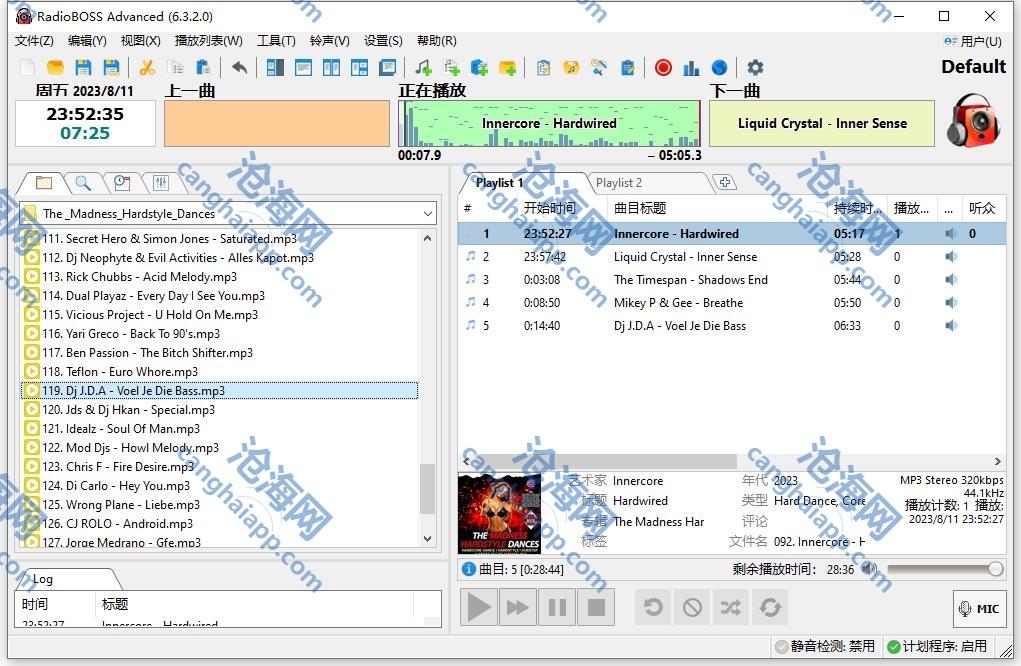Screen dimensions: 1021x666
Task: Click the scissors cut icon
Action: [147, 68]
